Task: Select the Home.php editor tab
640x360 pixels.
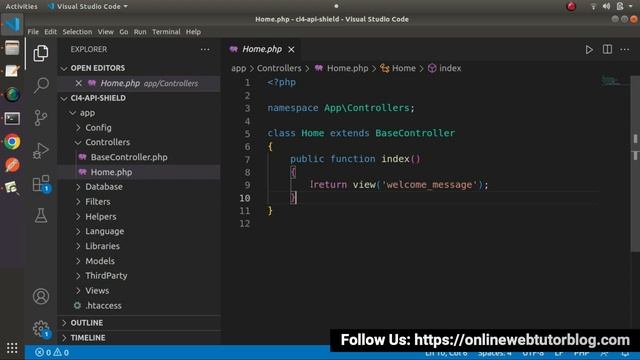Action: tap(261, 49)
